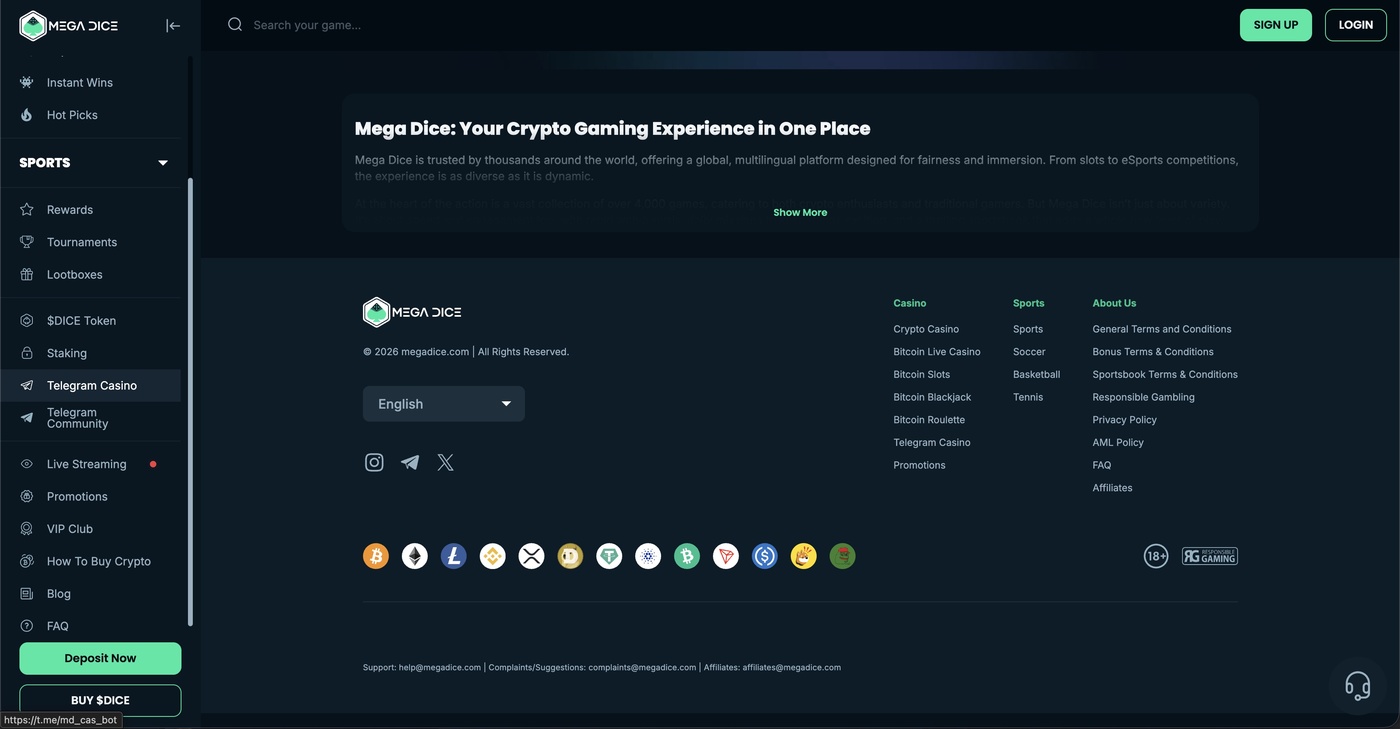This screenshot has width=1400, height=729.
Task: Open the X (Twitter) icon in footer
Action: [446, 462]
